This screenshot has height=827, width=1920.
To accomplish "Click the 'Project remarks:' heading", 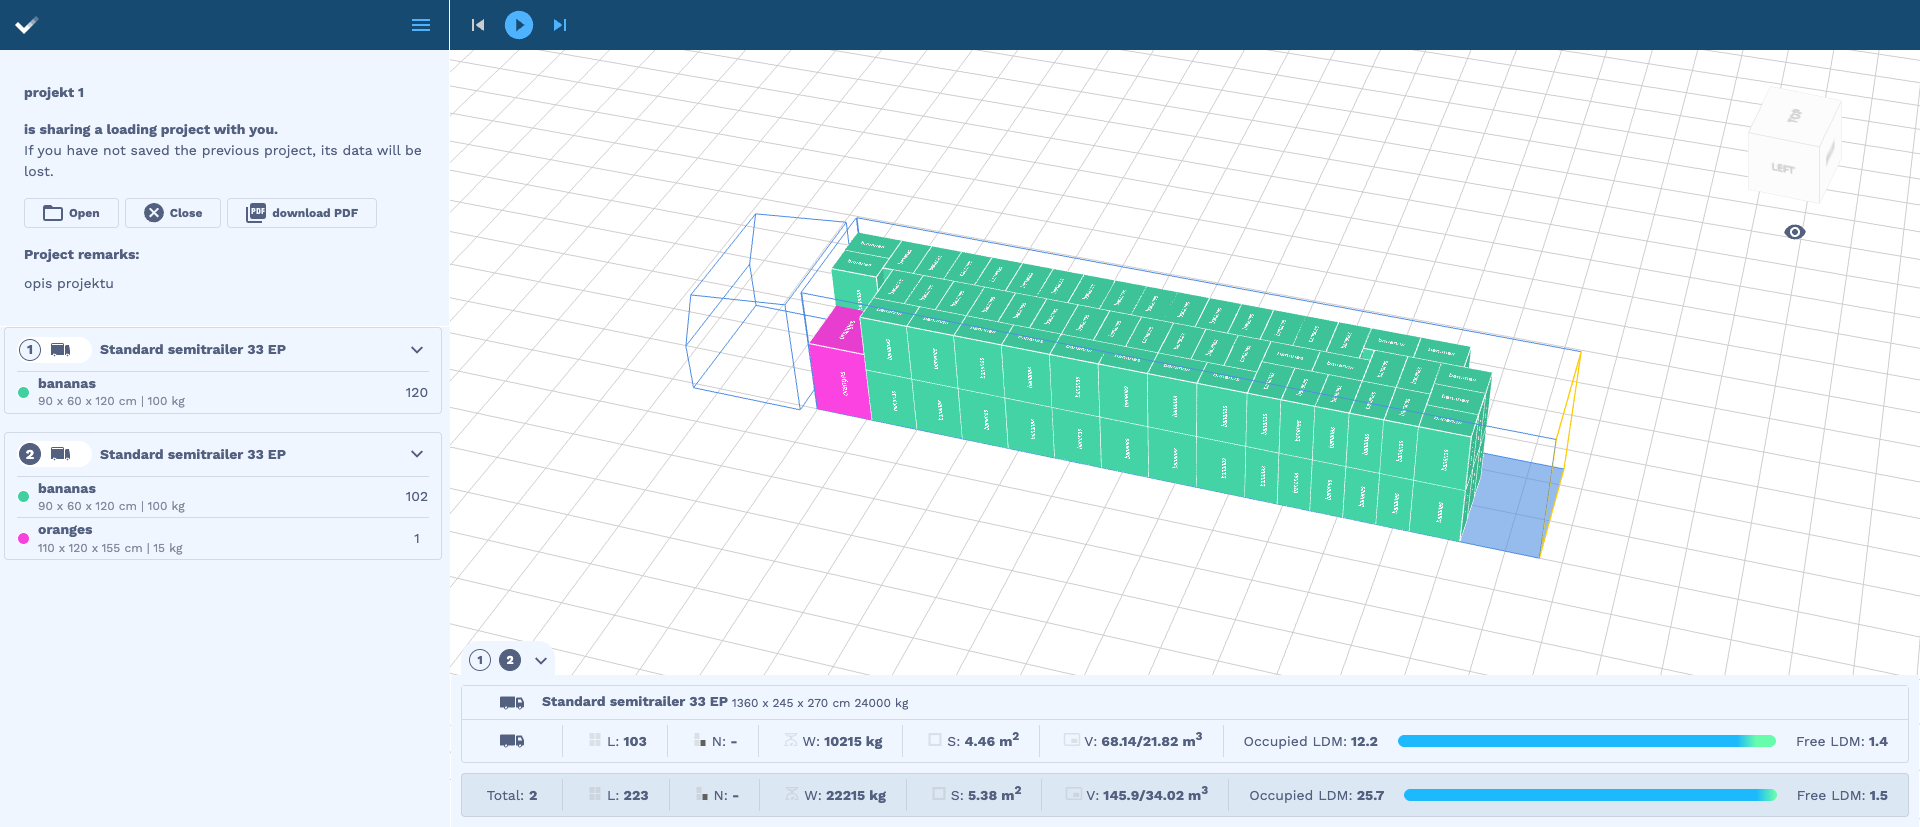I will [x=82, y=255].
